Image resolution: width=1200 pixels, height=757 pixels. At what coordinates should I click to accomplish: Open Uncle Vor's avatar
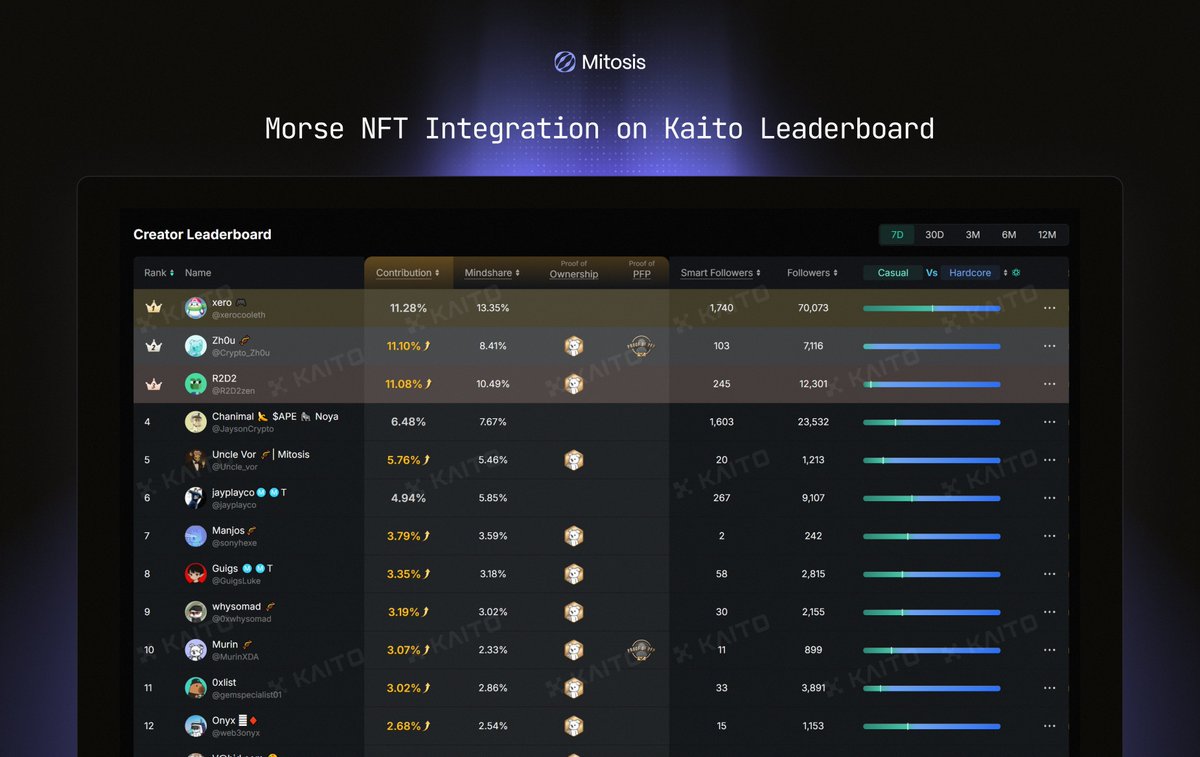pos(196,460)
